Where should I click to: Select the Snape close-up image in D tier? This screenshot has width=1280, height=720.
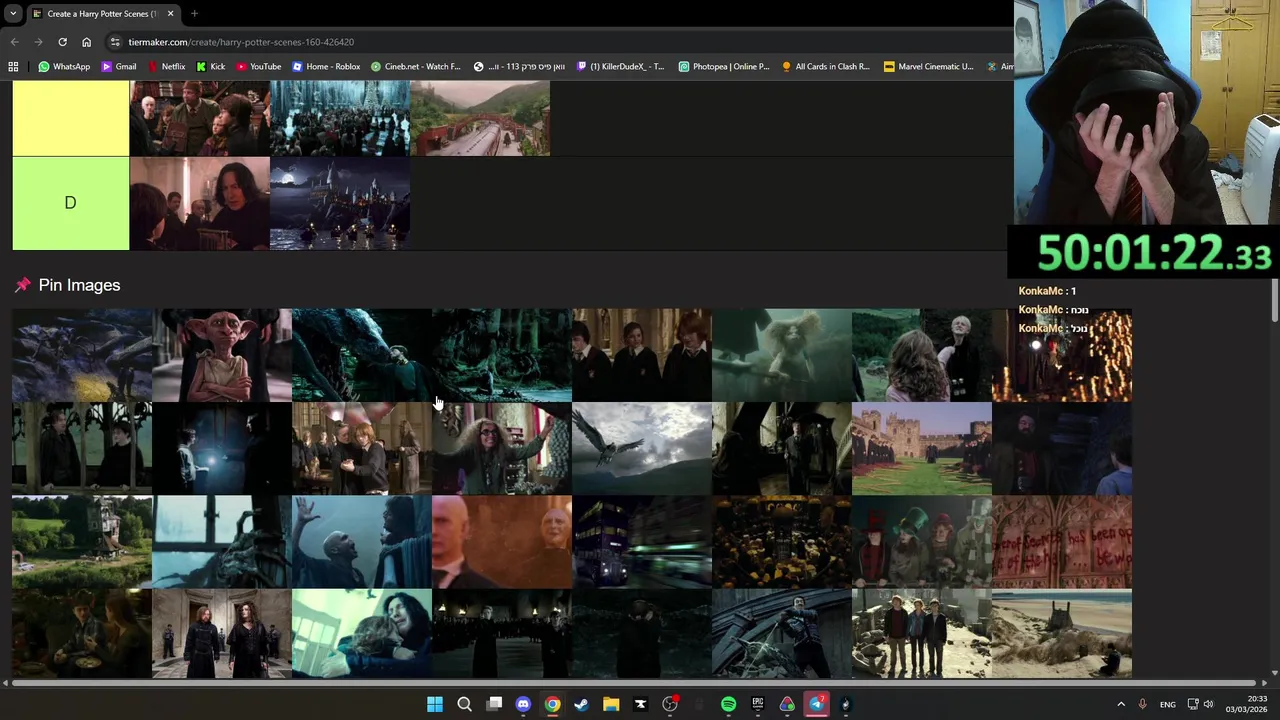click(x=200, y=203)
